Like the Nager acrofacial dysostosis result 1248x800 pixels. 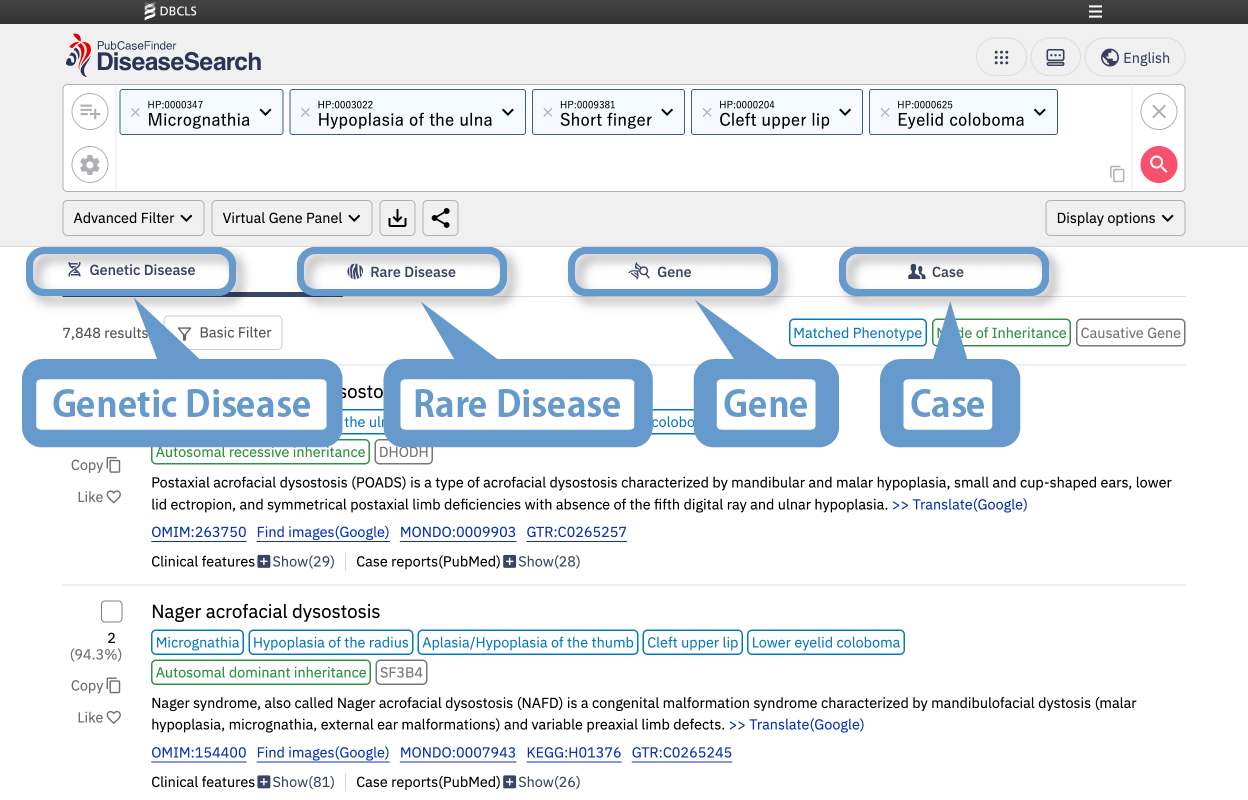pos(99,717)
